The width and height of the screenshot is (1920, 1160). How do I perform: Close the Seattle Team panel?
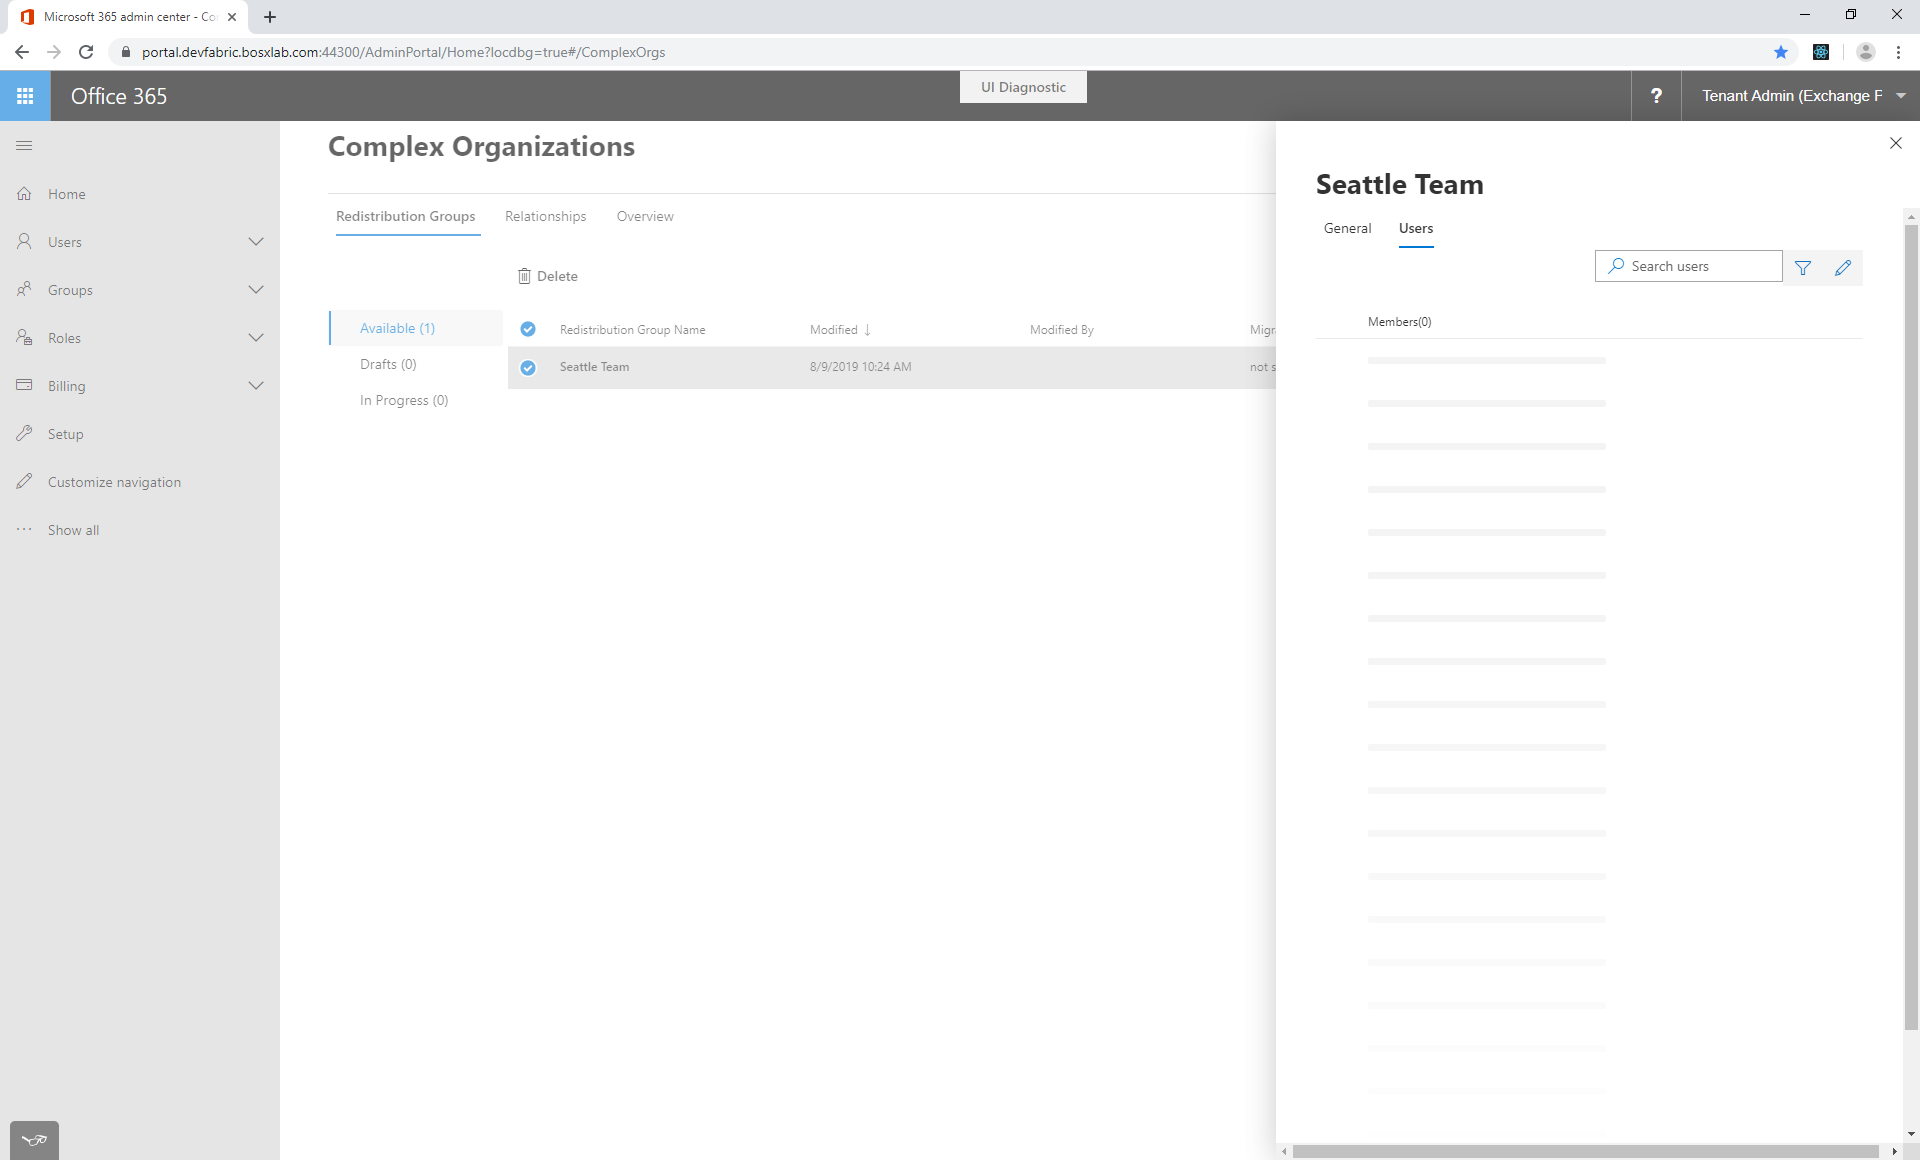point(1896,143)
